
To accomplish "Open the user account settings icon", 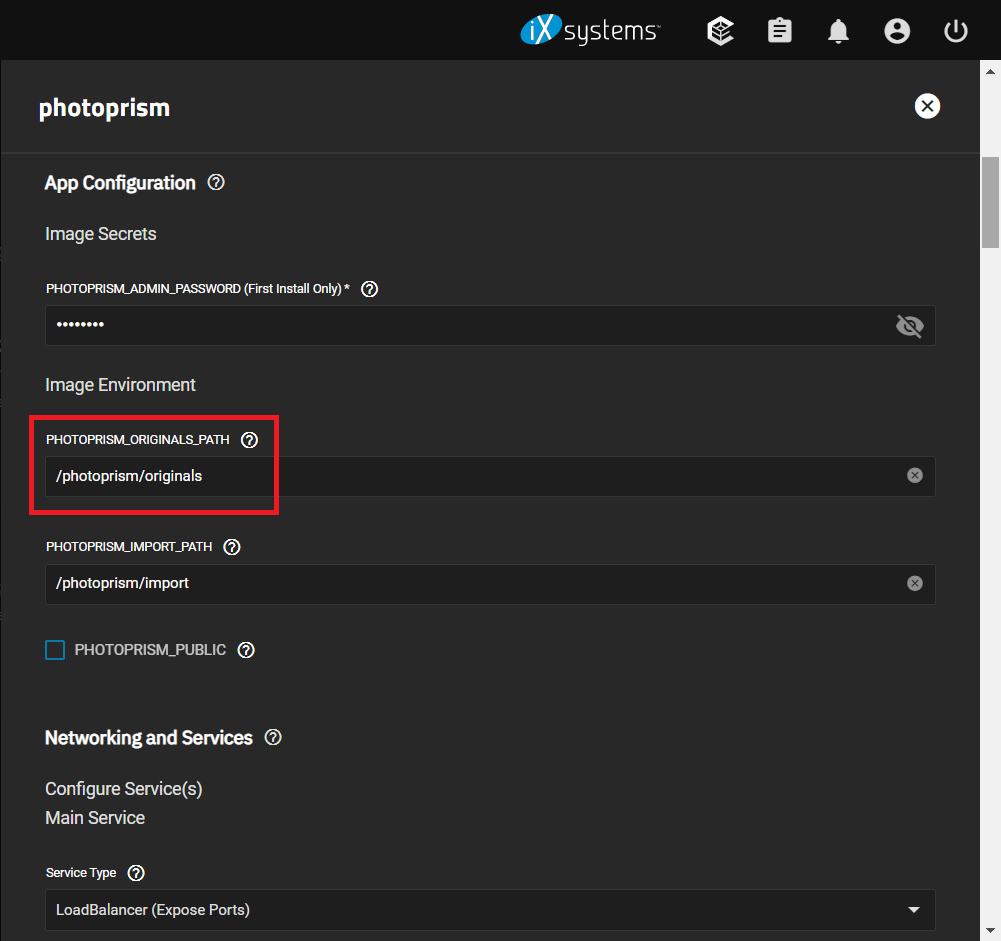I will 897,31.
